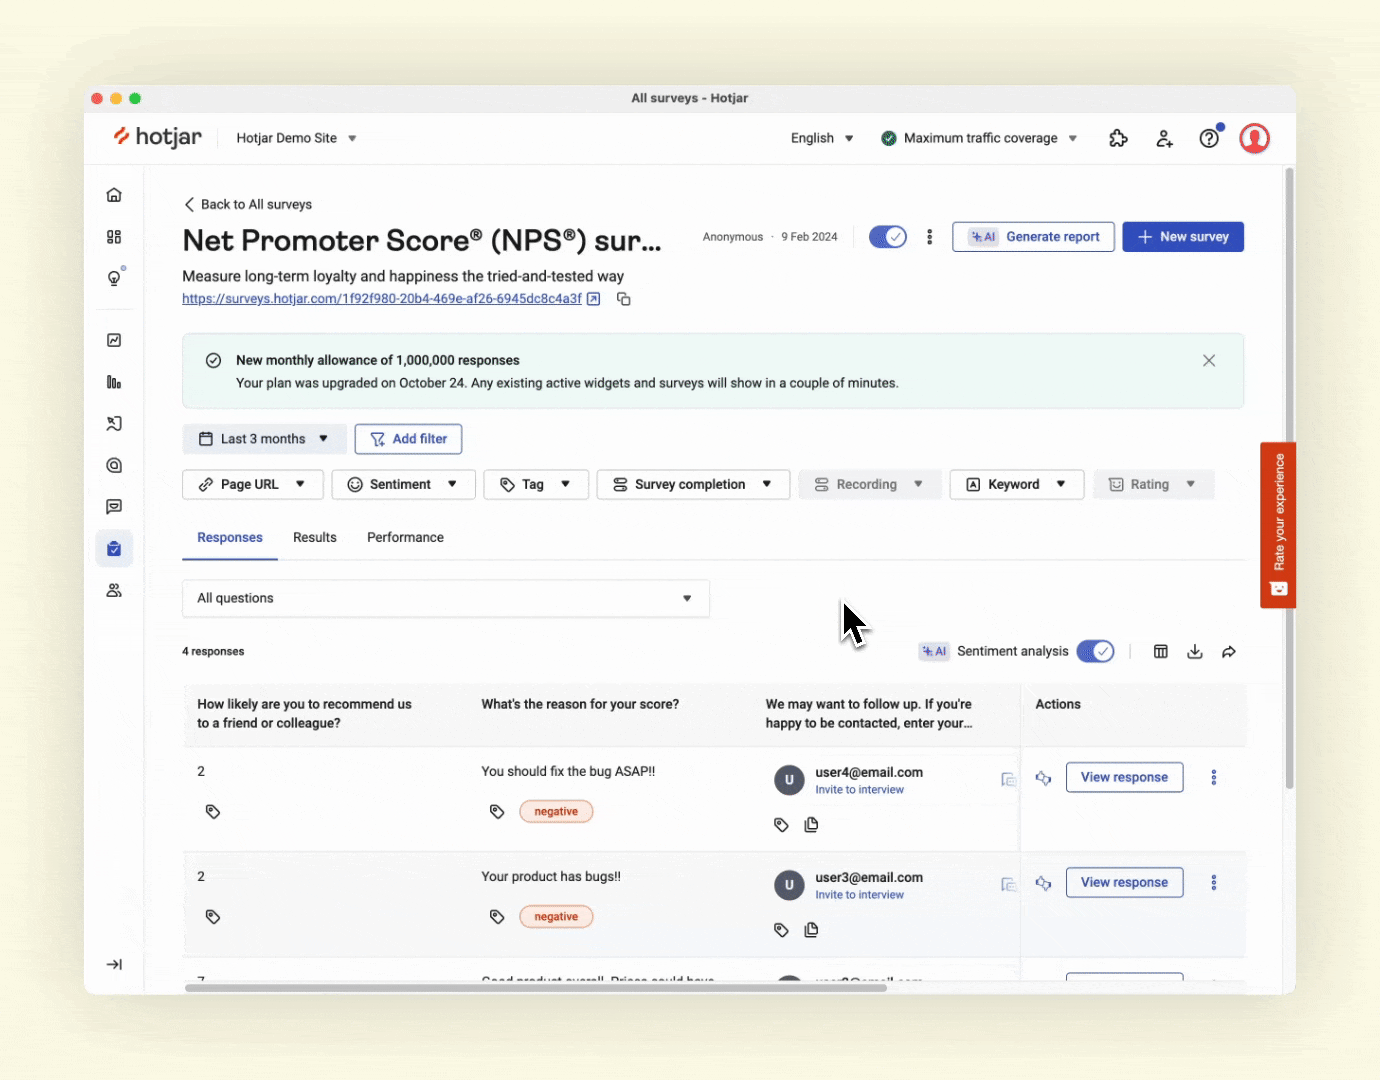Viewport: 1380px width, 1080px height.
Task: Click the horizontal scrollbar under the table
Action: (536, 988)
